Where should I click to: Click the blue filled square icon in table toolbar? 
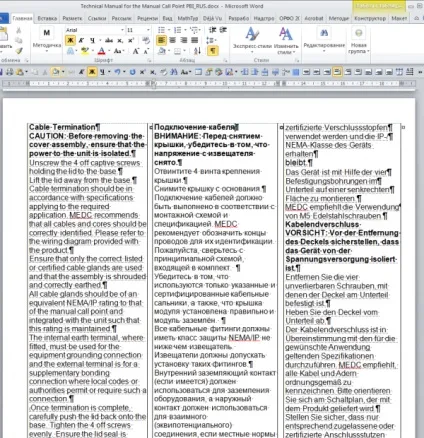point(295,72)
